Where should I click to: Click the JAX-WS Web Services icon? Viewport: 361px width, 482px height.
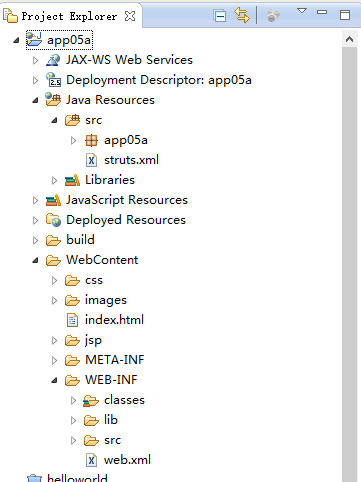53,60
